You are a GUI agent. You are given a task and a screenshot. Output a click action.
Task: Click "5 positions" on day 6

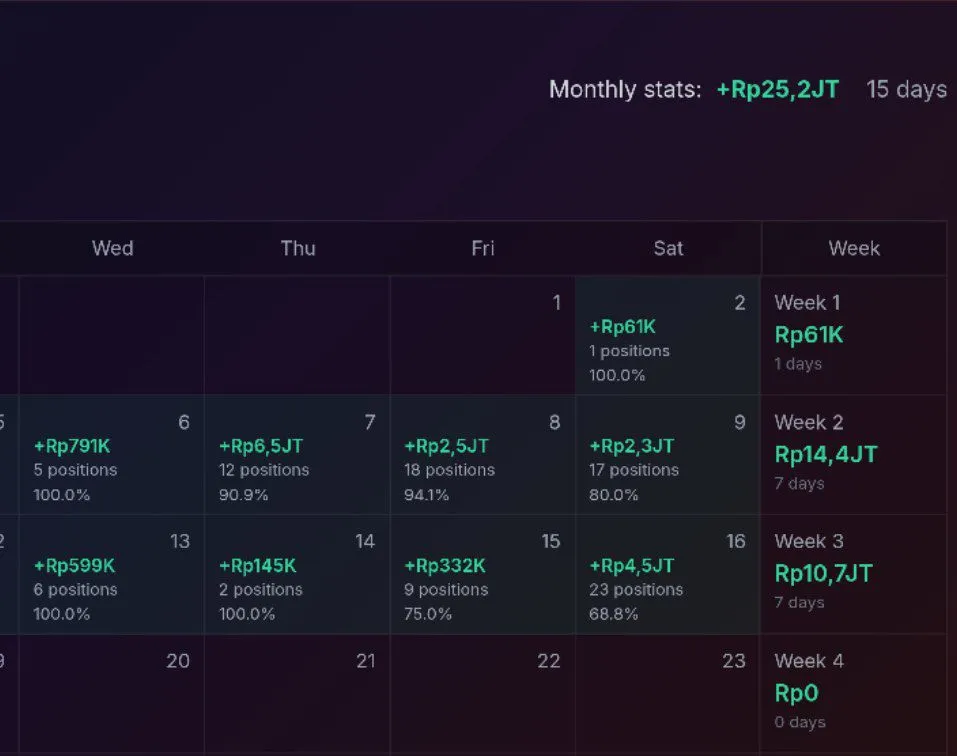(76, 470)
